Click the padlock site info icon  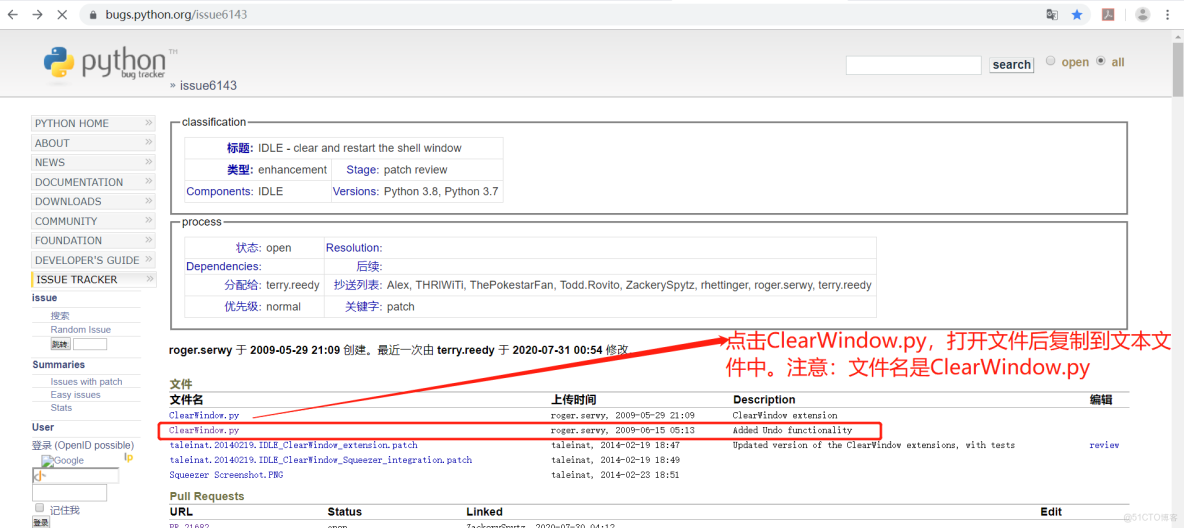pyautogui.click(x=93, y=14)
